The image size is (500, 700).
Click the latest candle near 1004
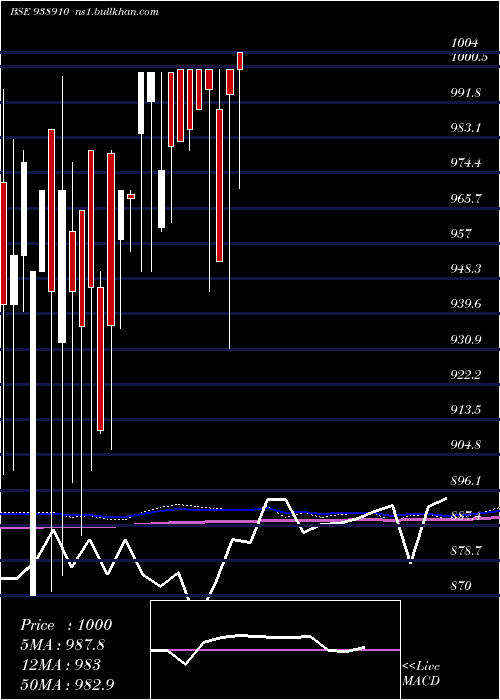tap(240, 61)
